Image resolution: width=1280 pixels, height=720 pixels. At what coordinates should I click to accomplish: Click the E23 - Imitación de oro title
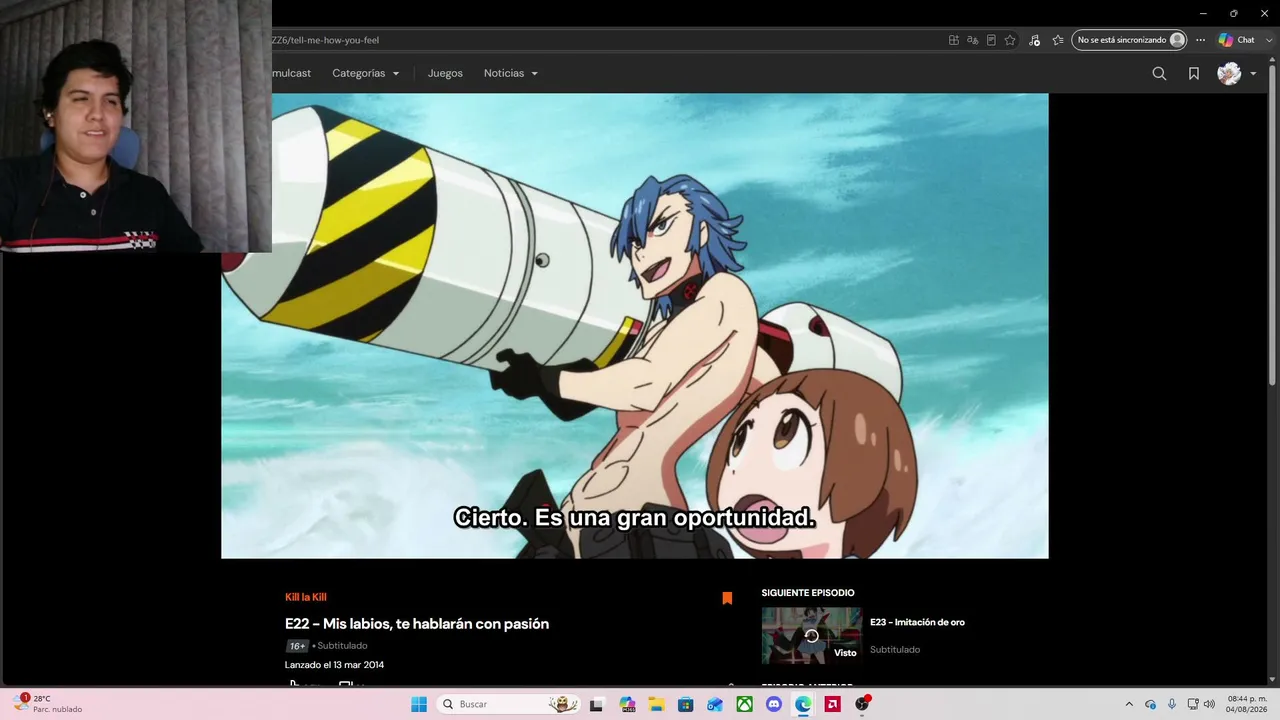coord(917,622)
